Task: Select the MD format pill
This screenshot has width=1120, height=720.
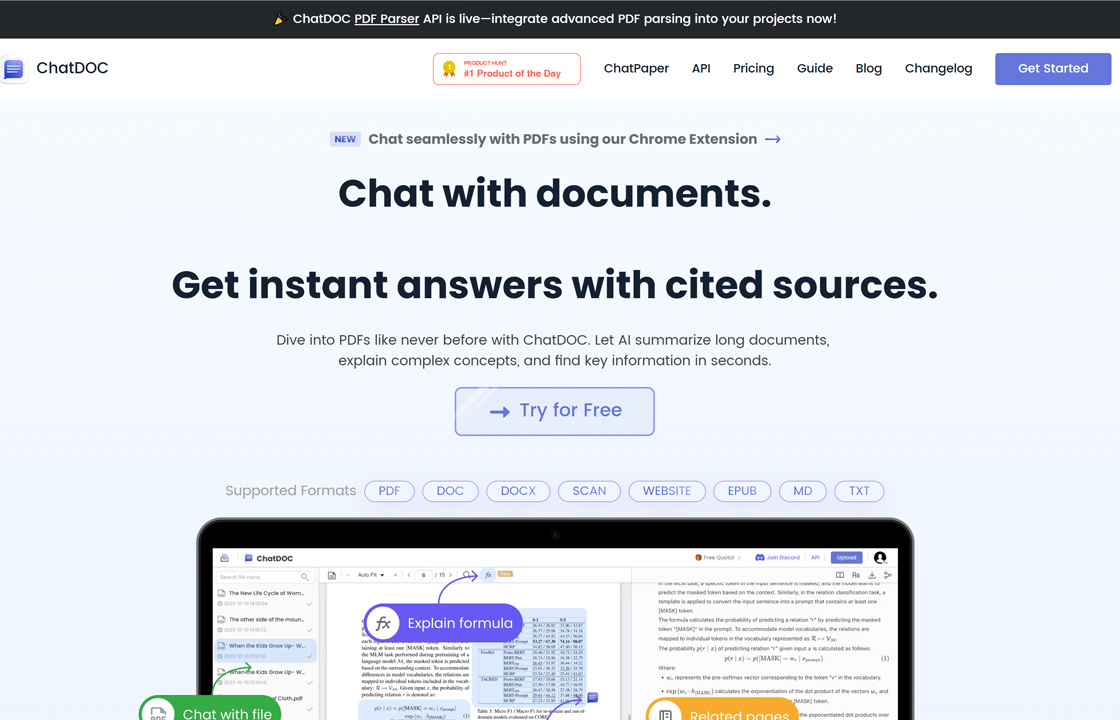Action: coord(803,491)
